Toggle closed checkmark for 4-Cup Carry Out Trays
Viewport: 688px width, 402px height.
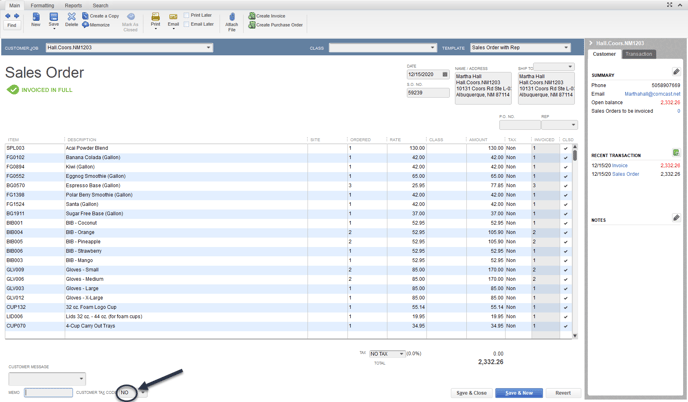click(566, 326)
